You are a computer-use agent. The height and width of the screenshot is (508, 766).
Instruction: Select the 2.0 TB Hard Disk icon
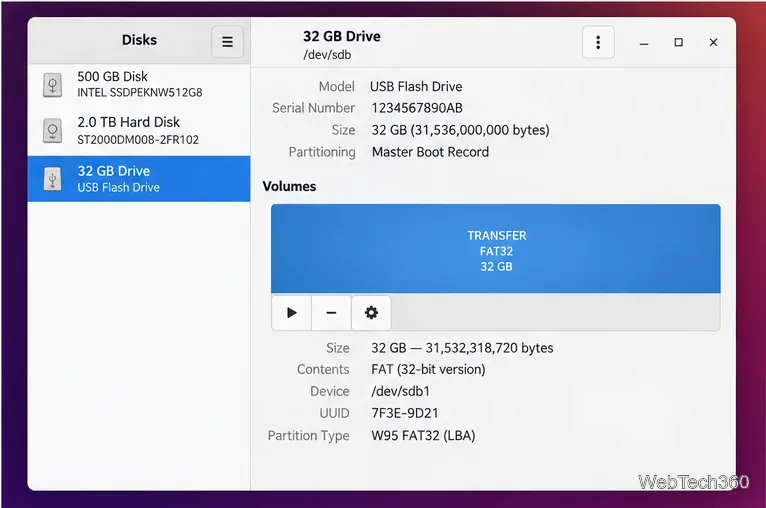pyautogui.click(x=52, y=130)
